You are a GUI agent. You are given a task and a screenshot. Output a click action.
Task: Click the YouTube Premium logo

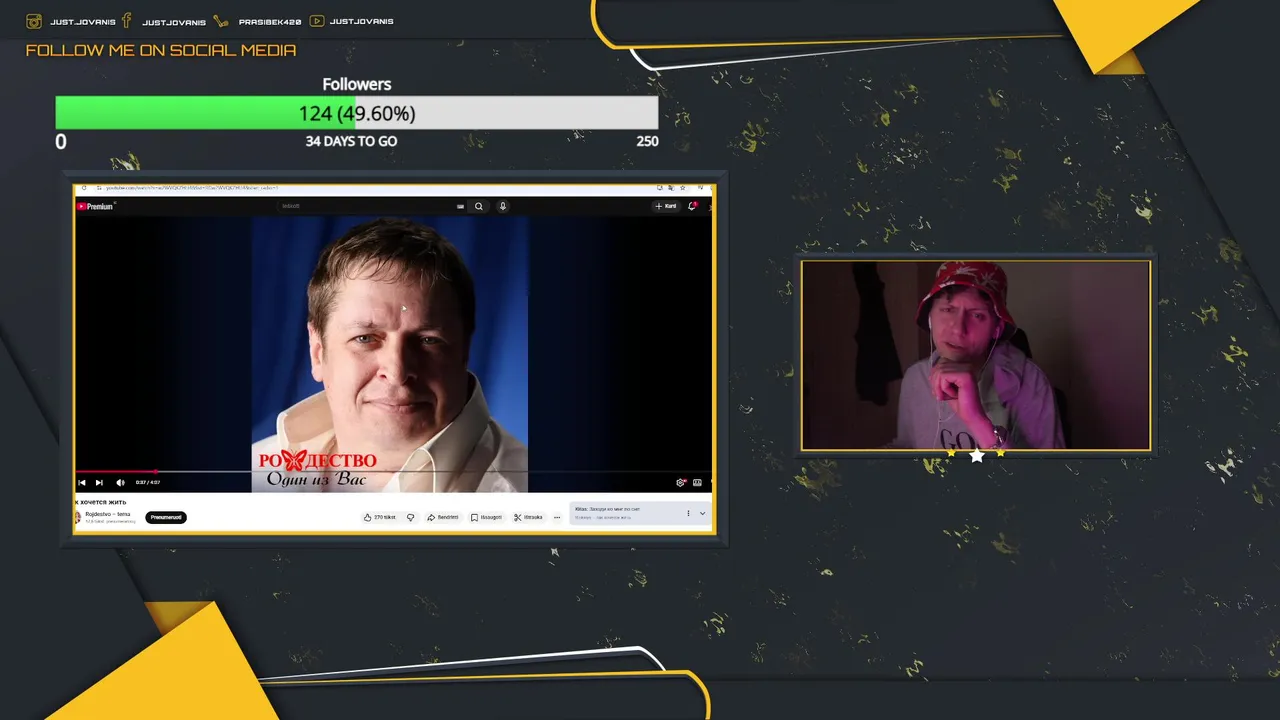pos(95,206)
